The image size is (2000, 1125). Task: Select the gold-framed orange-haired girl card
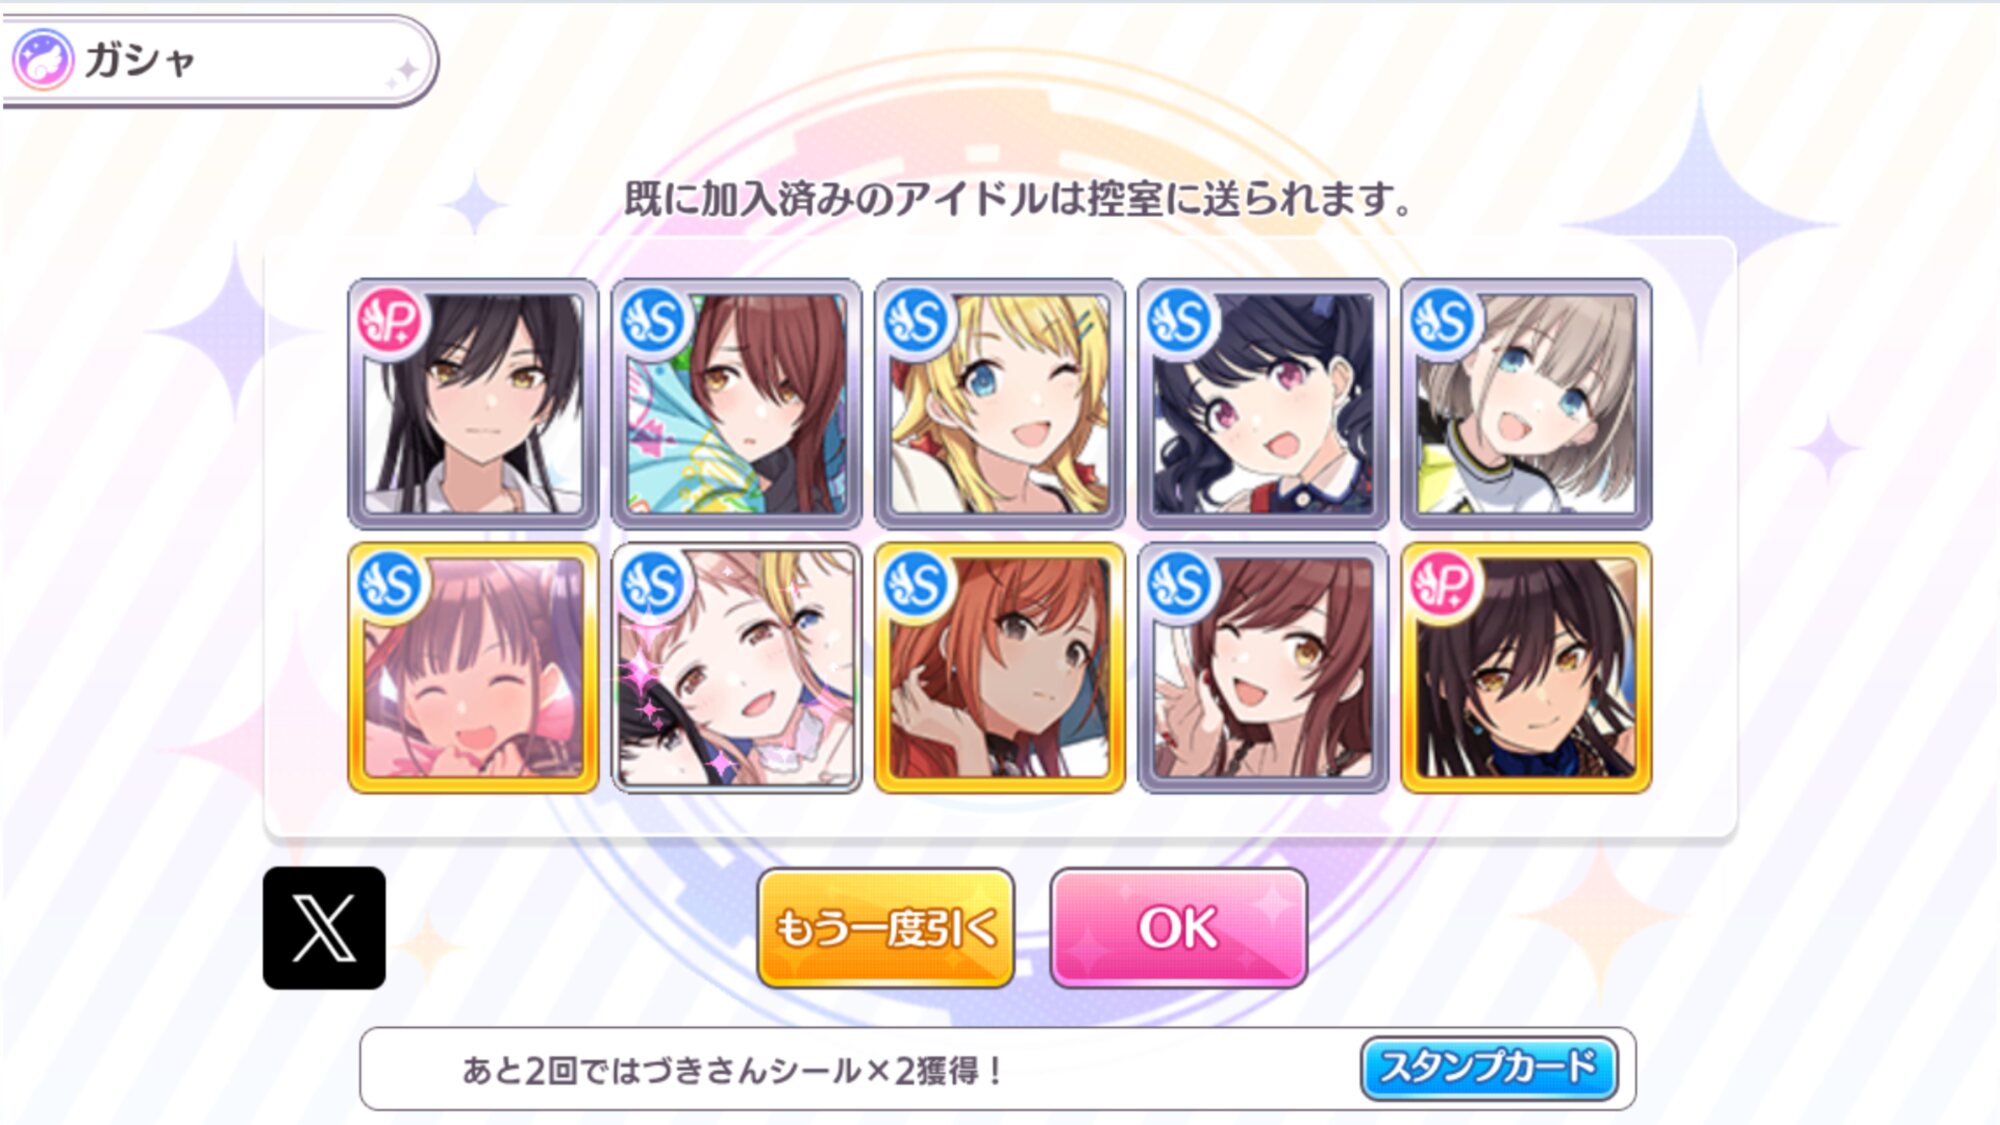click(x=1000, y=668)
